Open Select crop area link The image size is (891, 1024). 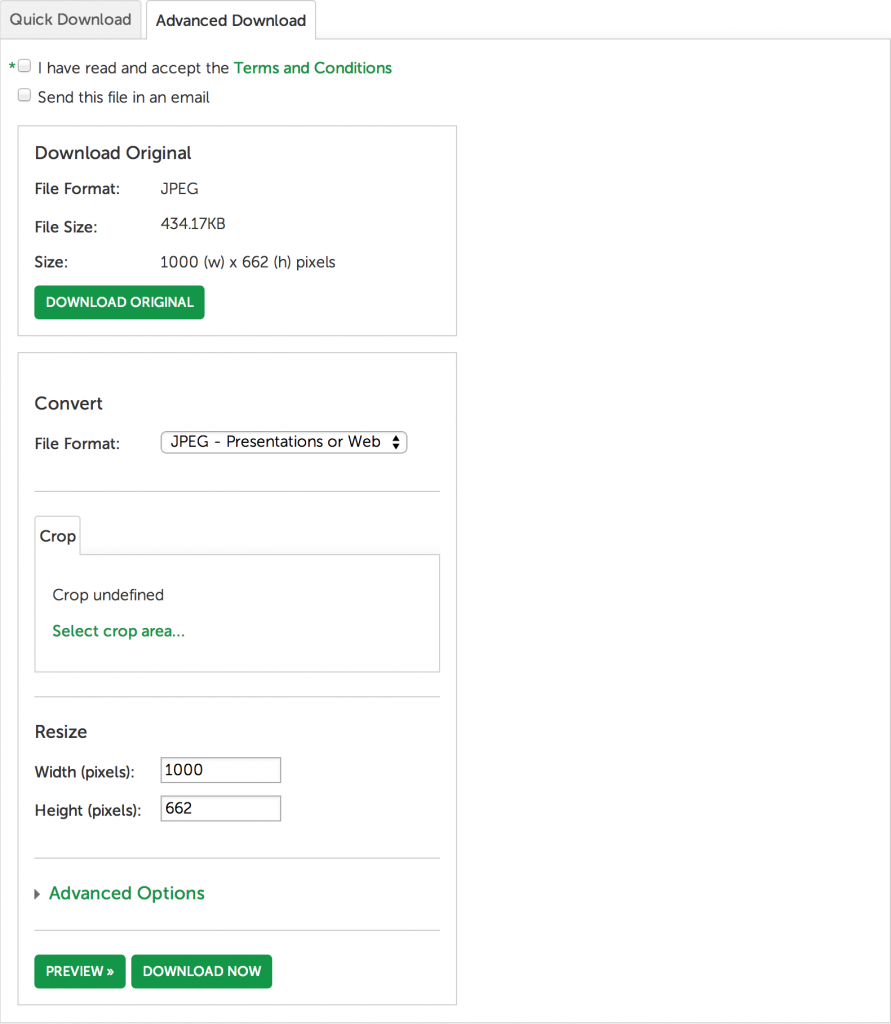click(x=118, y=631)
